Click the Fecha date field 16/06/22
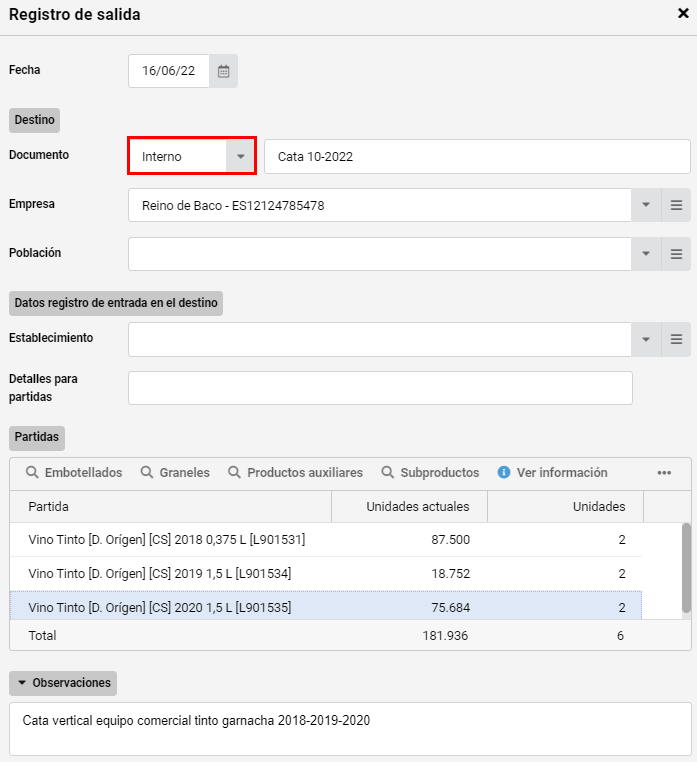697x762 pixels. [x=169, y=71]
